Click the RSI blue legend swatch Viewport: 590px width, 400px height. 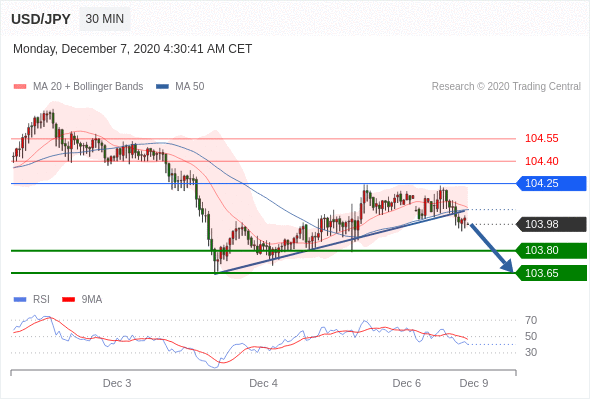click(x=20, y=300)
